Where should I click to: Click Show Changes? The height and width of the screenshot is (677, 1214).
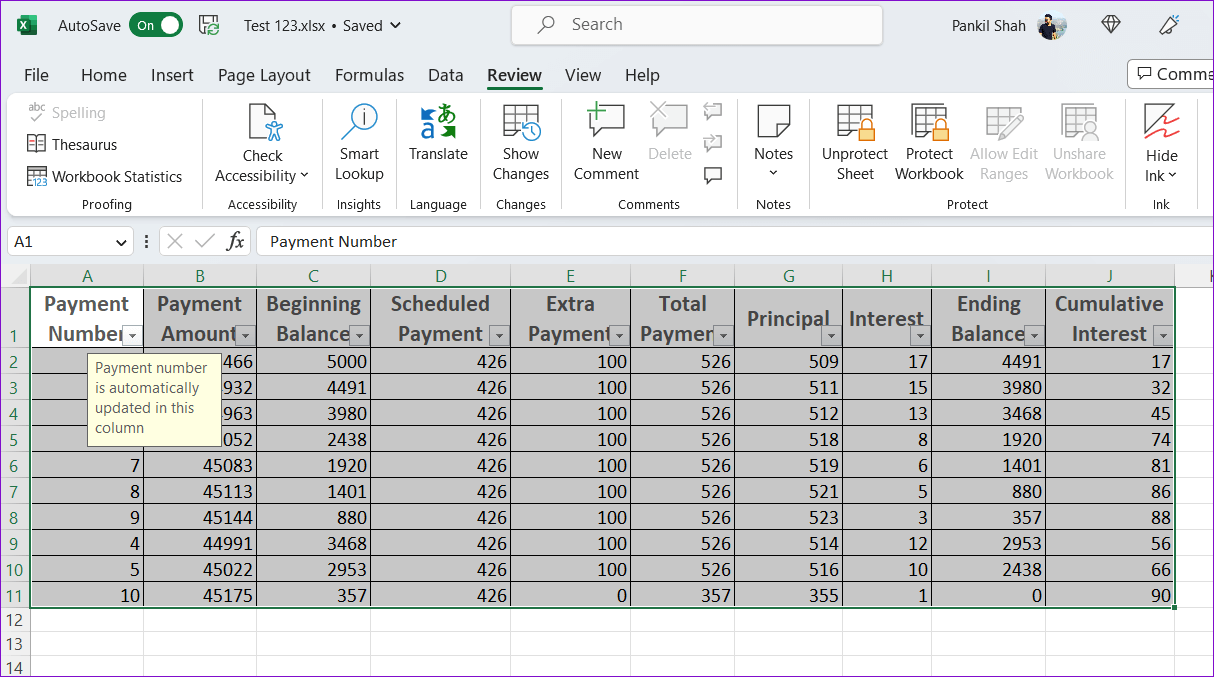coord(520,140)
